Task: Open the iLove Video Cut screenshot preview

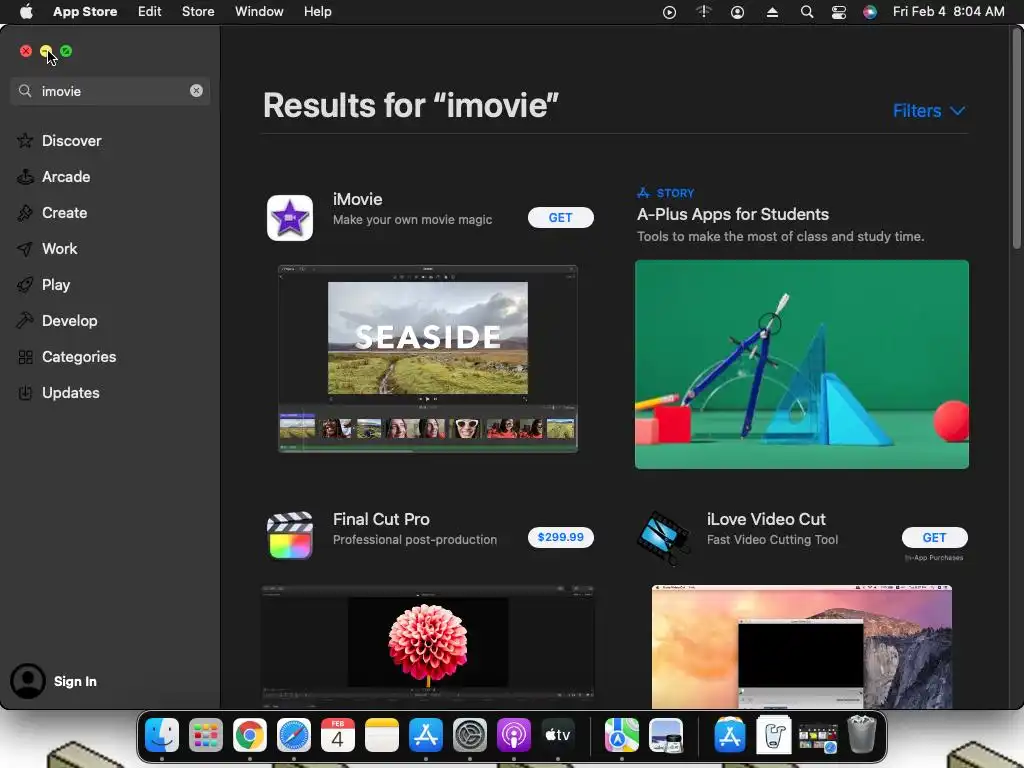Action: pos(801,647)
